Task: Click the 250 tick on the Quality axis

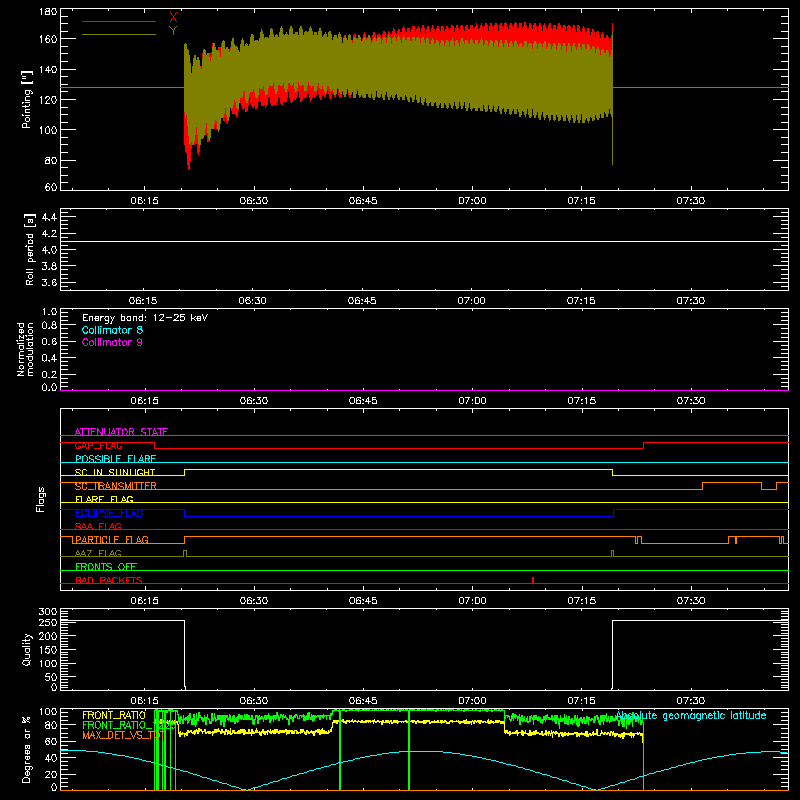Action: tap(48, 622)
